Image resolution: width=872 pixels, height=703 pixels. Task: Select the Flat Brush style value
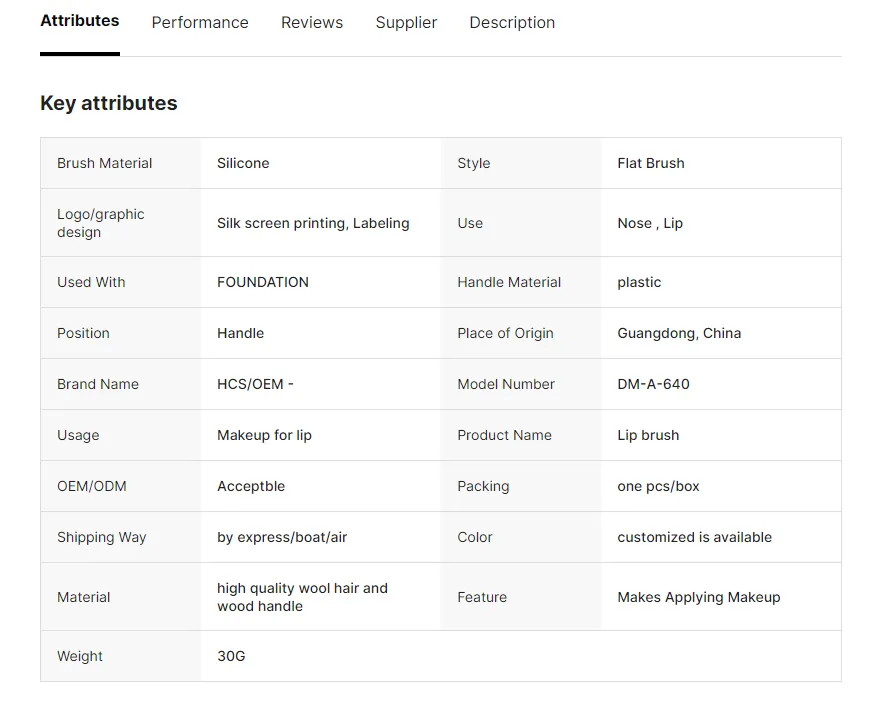(x=651, y=163)
